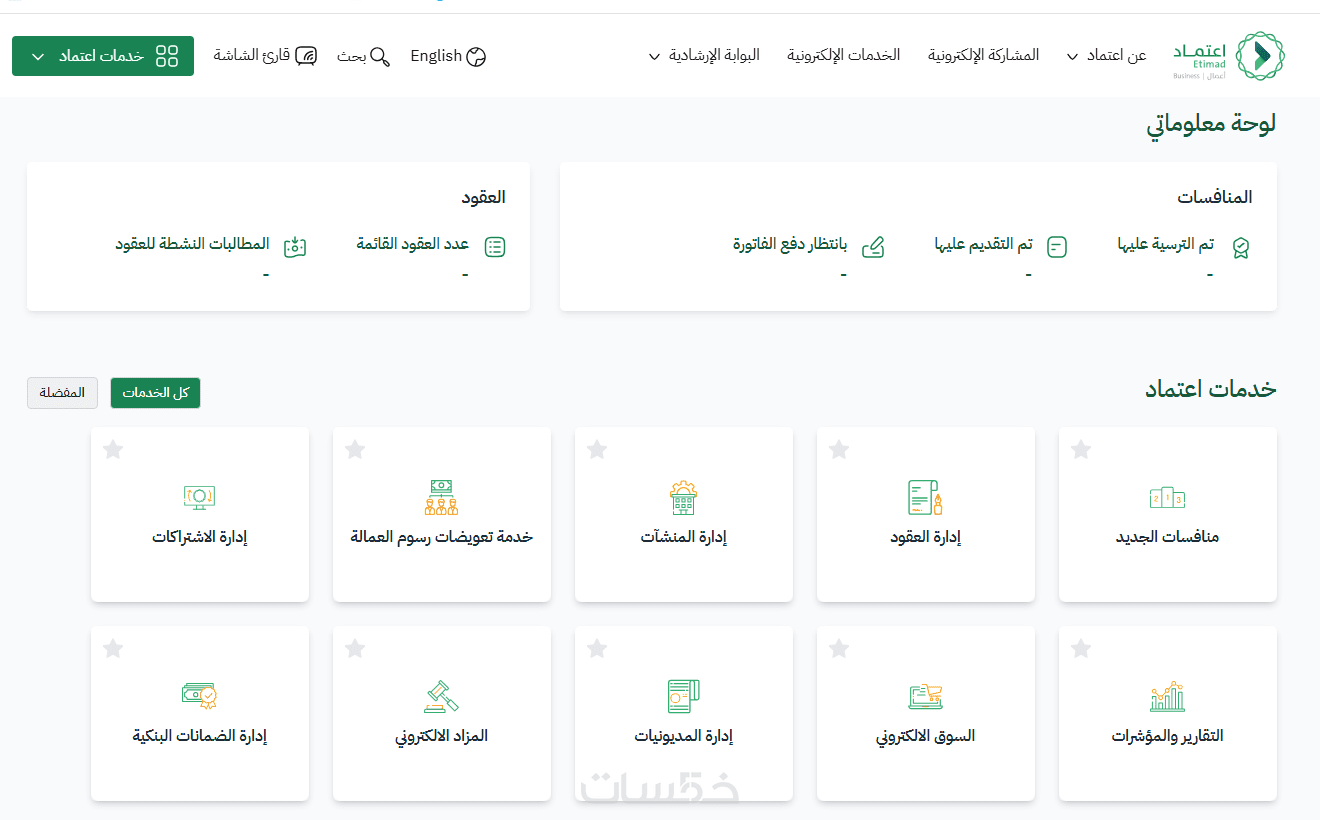
Task: Click the grid icon in Etimad services button
Action: click(167, 56)
